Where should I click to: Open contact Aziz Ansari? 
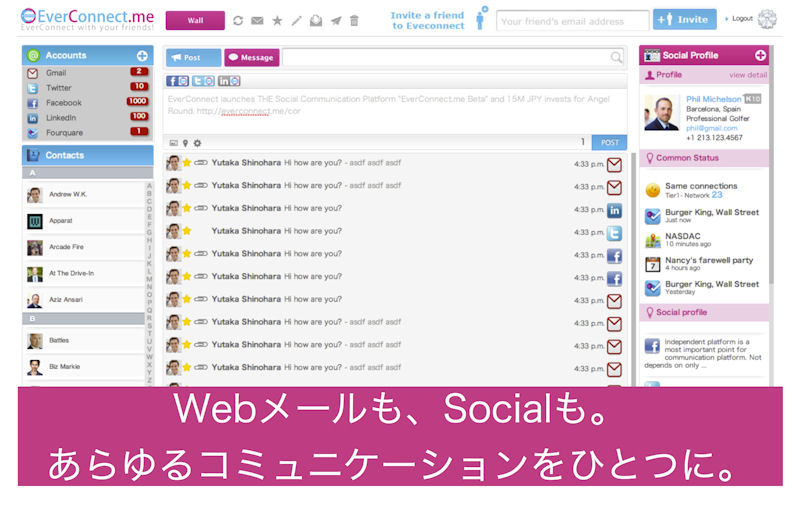(84, 300)
